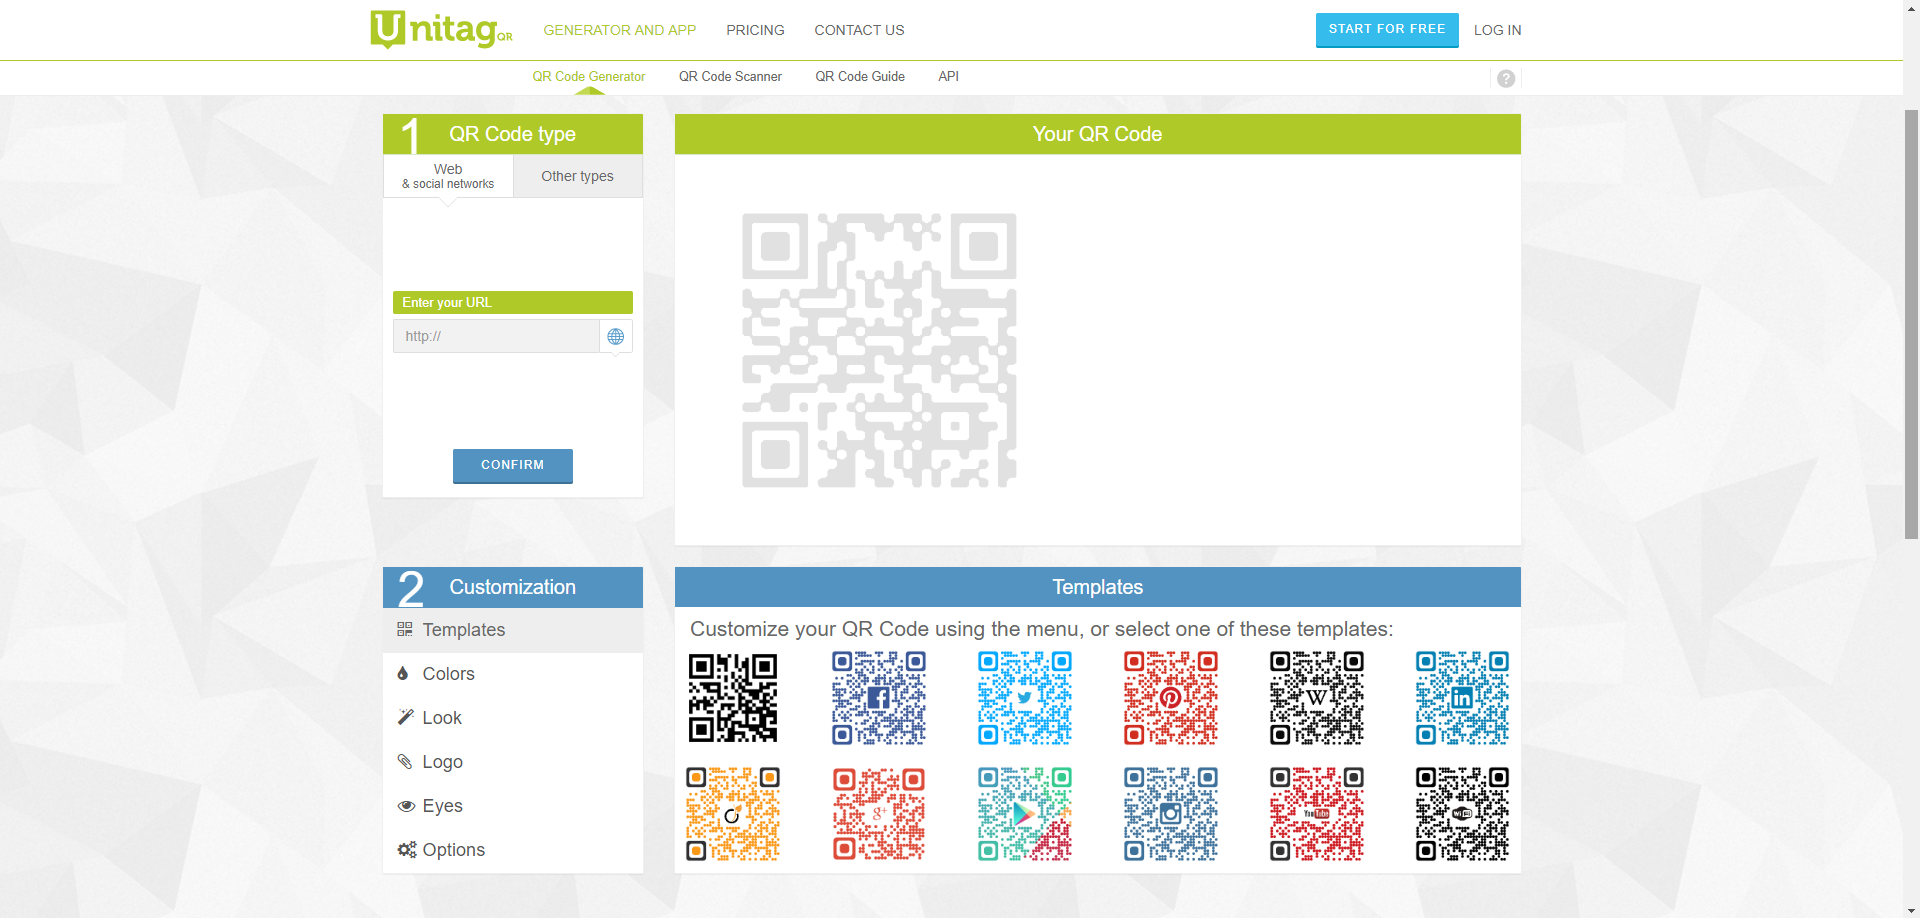Open the help question mark icon
Screen dimensions: 1920x918
point(1506,79)
